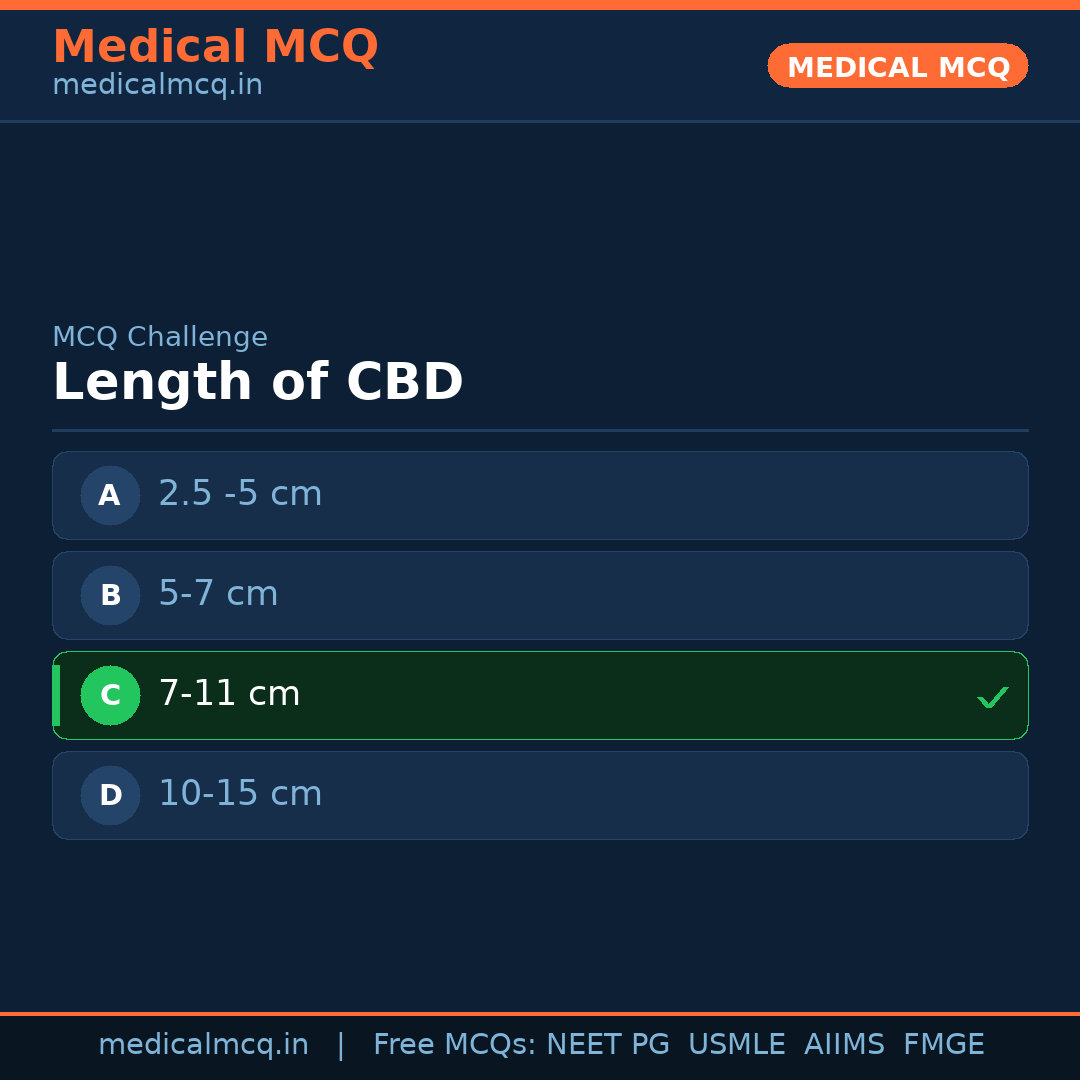Choose the "5-7 cm" answer text
The height and width of the screenshot is (1080, 1080).
tap(218, 594)
